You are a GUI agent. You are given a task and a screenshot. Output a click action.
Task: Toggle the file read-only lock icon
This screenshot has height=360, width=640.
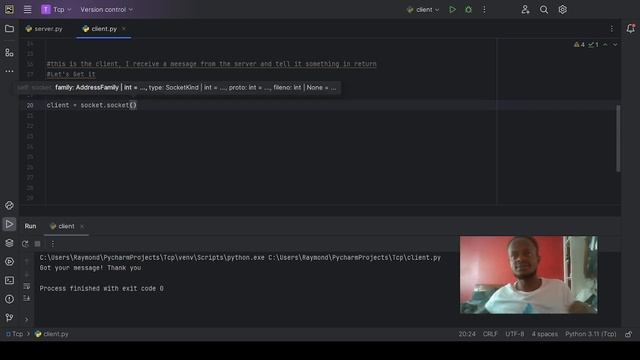pyautogui.click(x=629, y=334)
